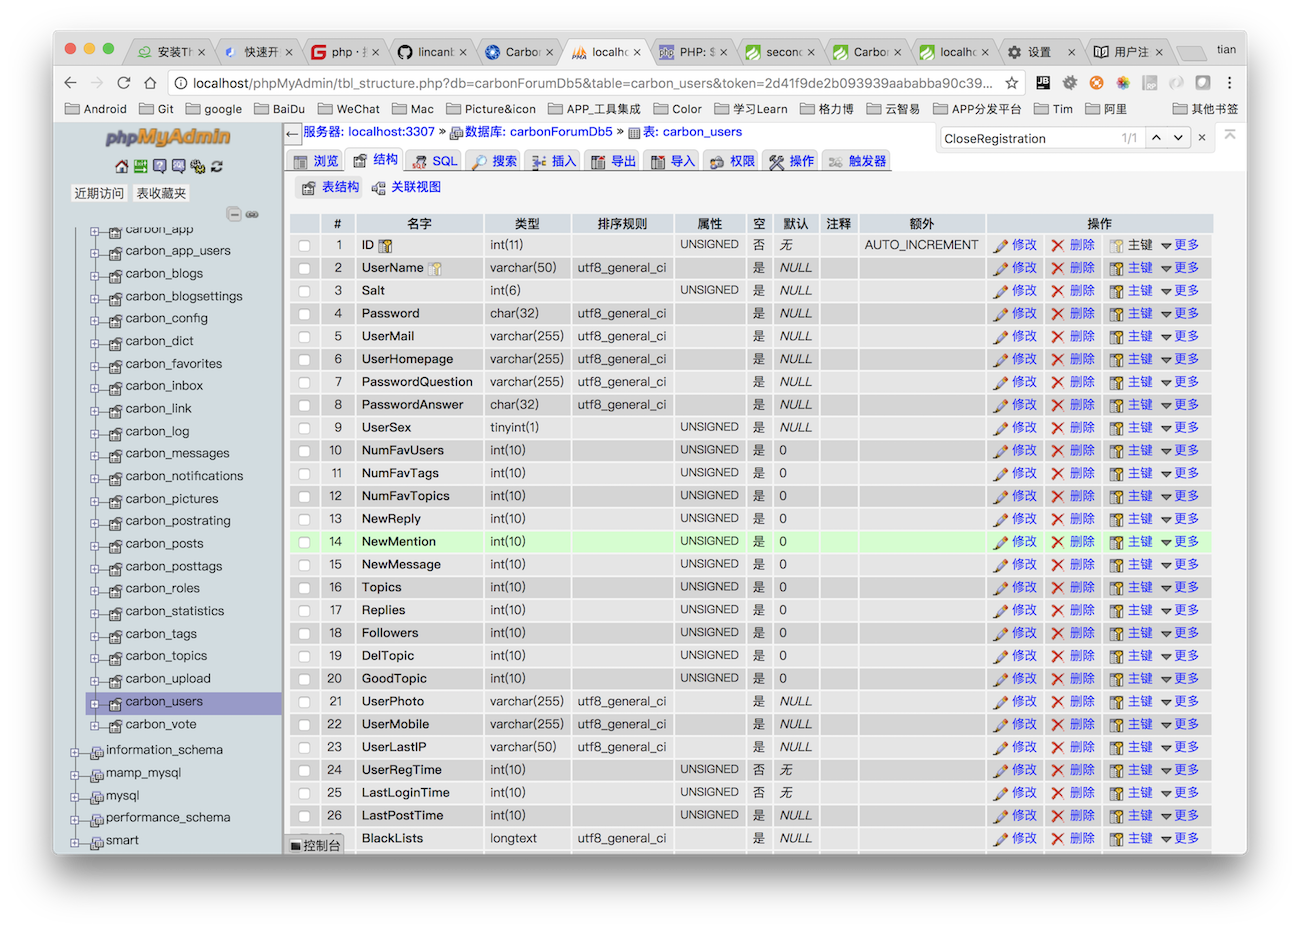Click the 关联视图 relation view link
This screenshot has width=1300, height=930.
[406, 187]
